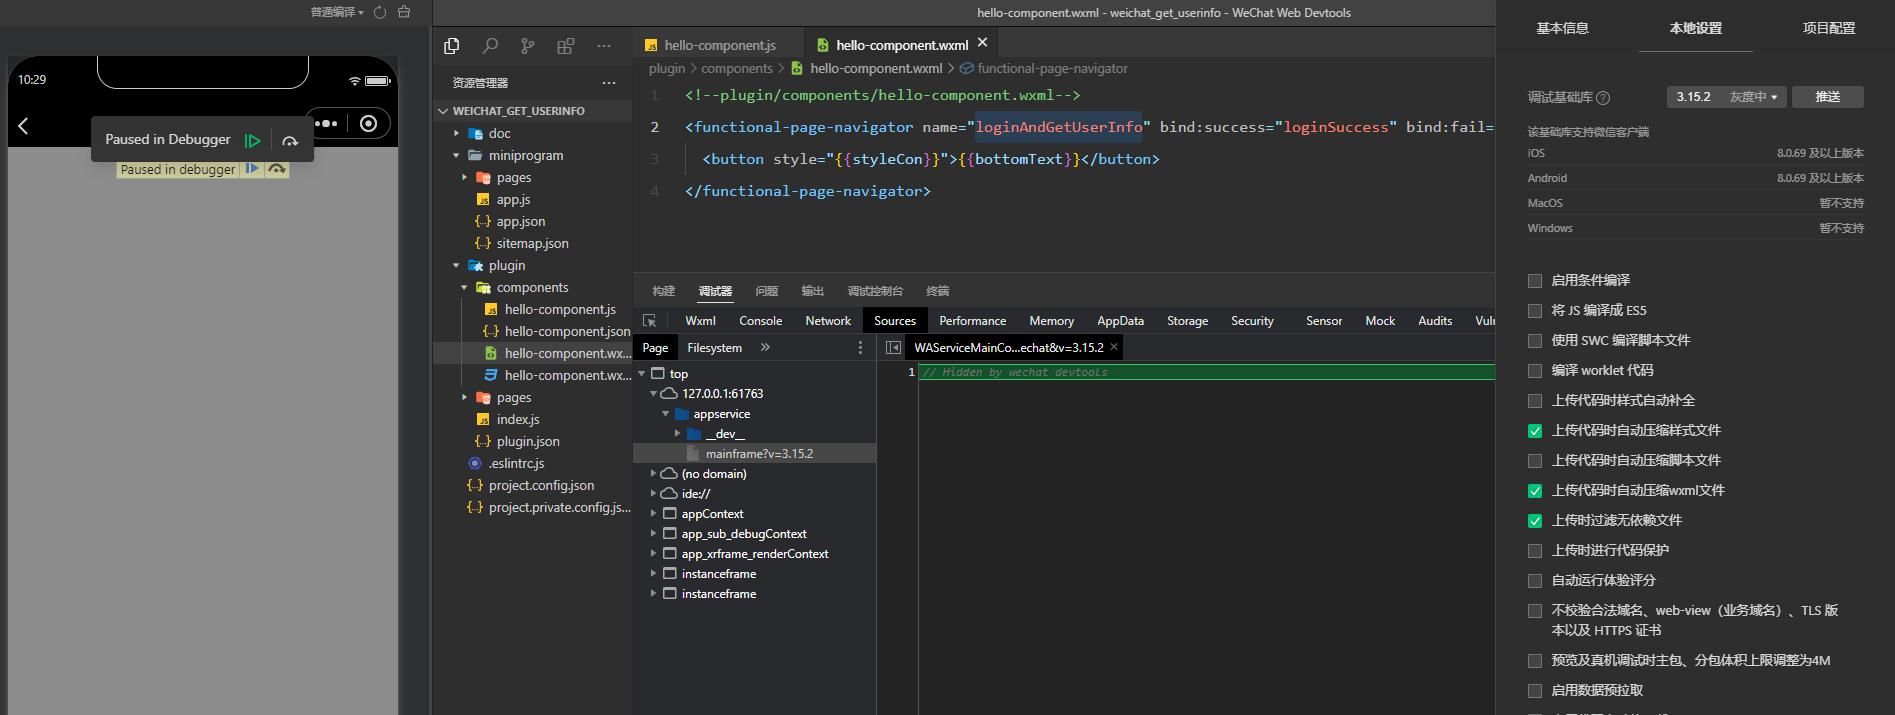Click the 推送 button
The image size is (1895, 715).
(x=1827, y=97)
